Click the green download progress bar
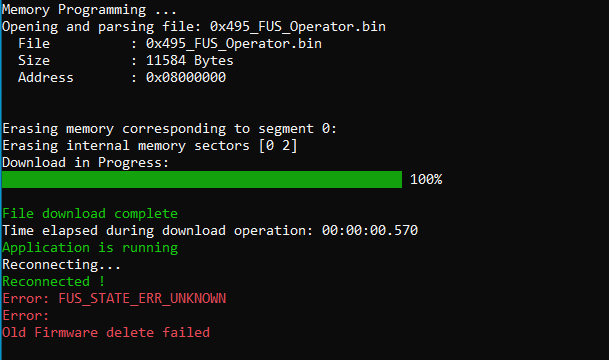 coord(202,179)
